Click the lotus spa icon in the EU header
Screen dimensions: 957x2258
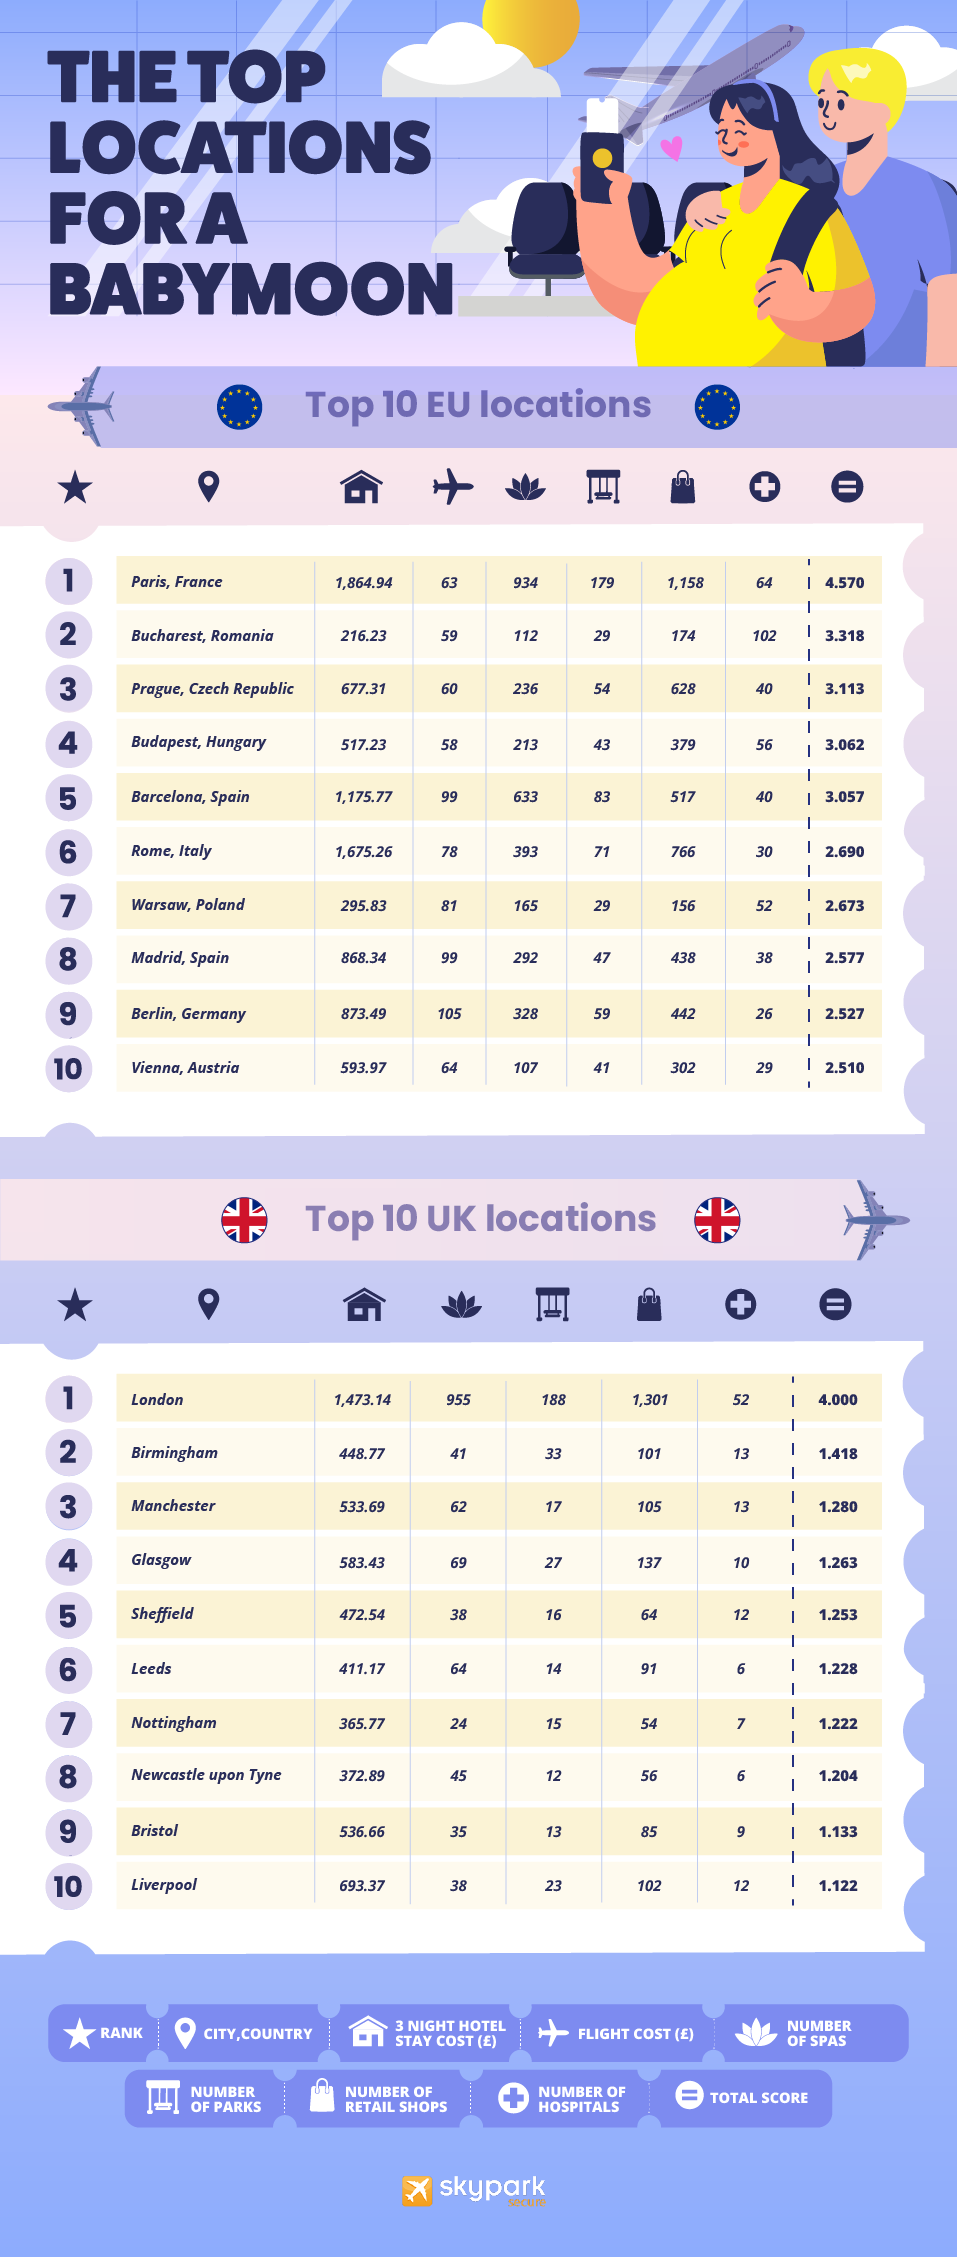[526, 487]
